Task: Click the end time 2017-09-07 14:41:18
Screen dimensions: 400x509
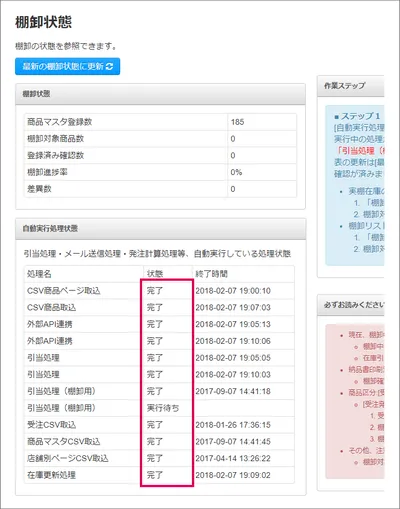Action: click(233, 391)
